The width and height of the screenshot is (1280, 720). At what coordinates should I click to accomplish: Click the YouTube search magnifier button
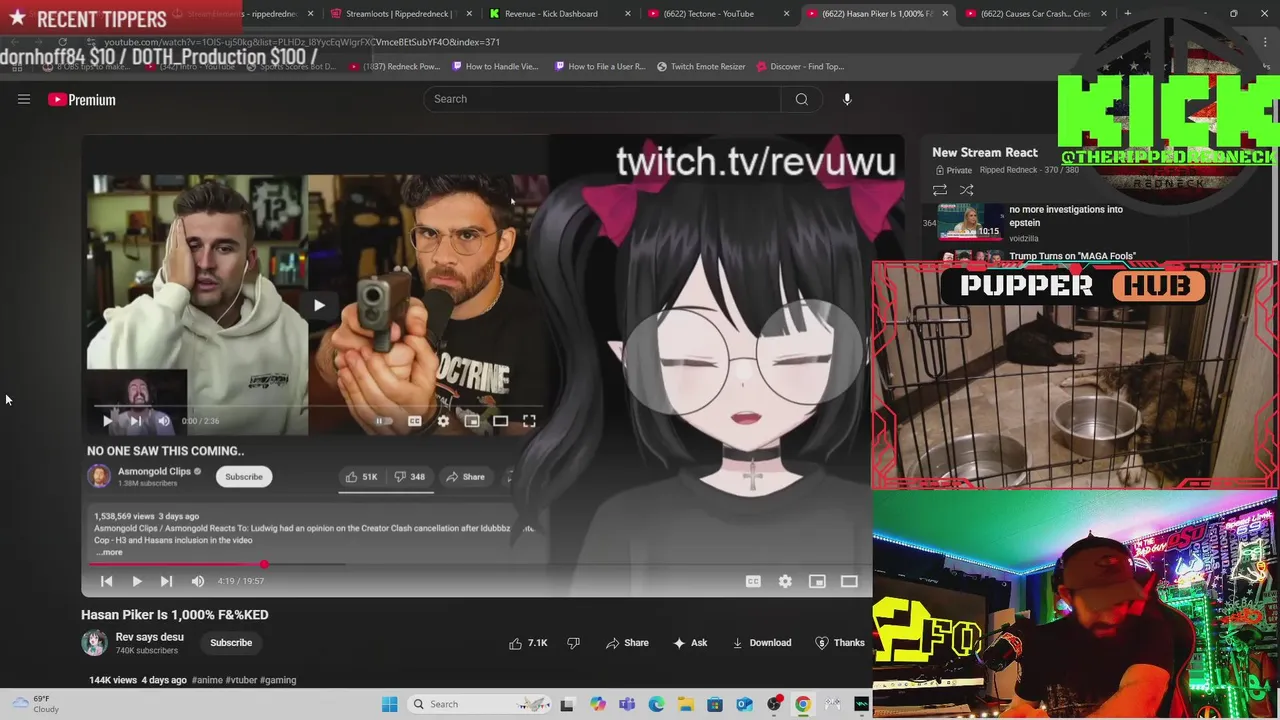click(x=801, y=99)
